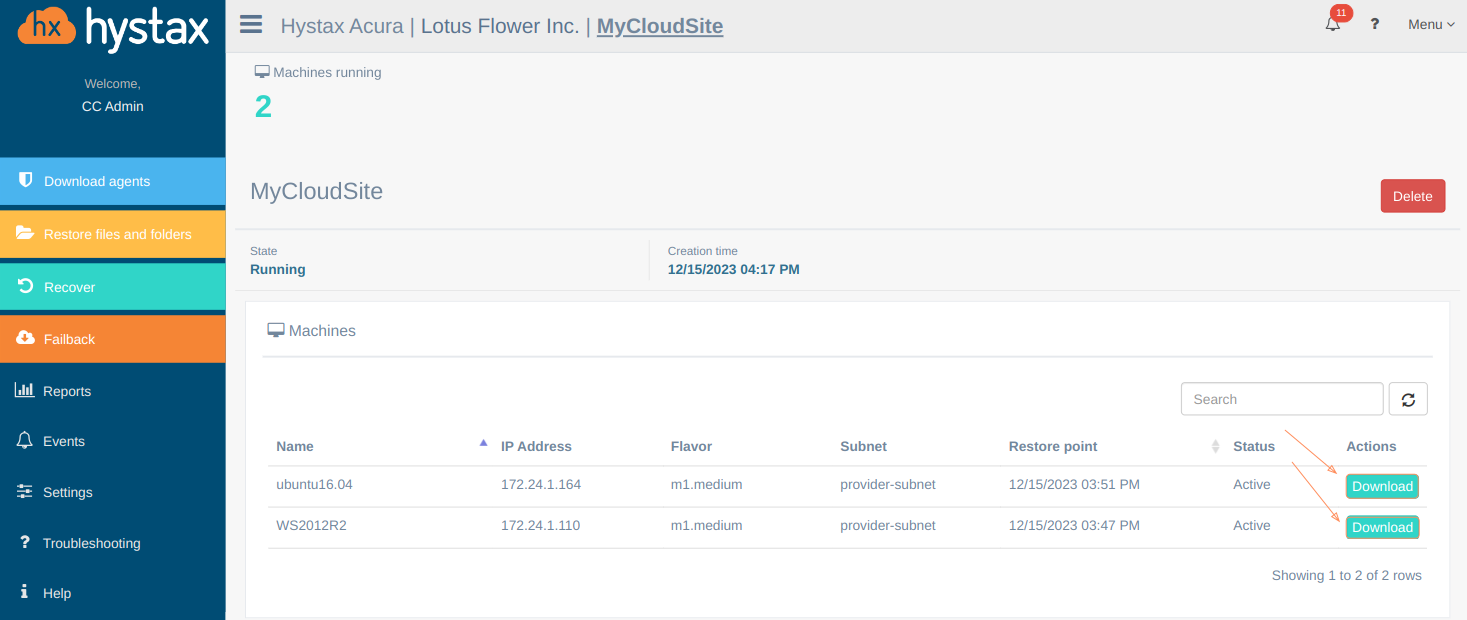Open Events in sidebar
1467x620 pixels.
[64, 441]
